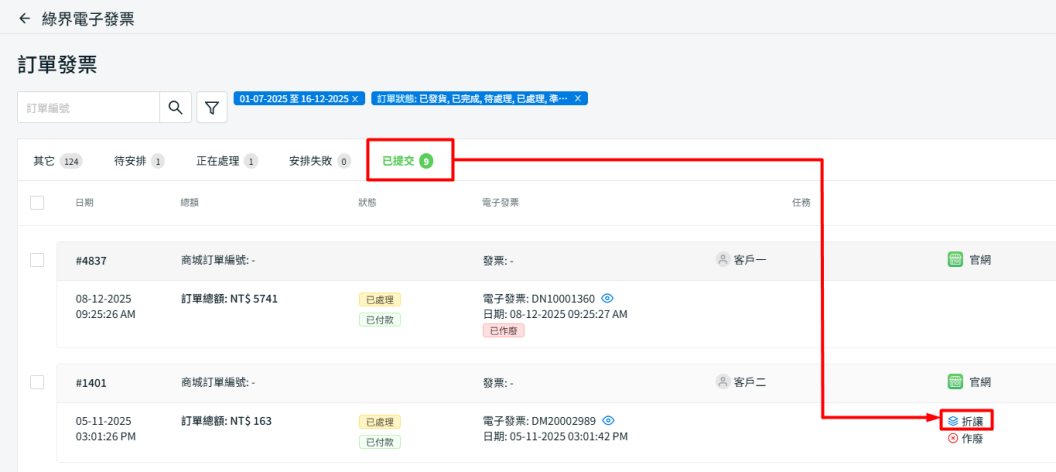
Task: Toggle the select-all checkbox in header
Action: [37, 203]
